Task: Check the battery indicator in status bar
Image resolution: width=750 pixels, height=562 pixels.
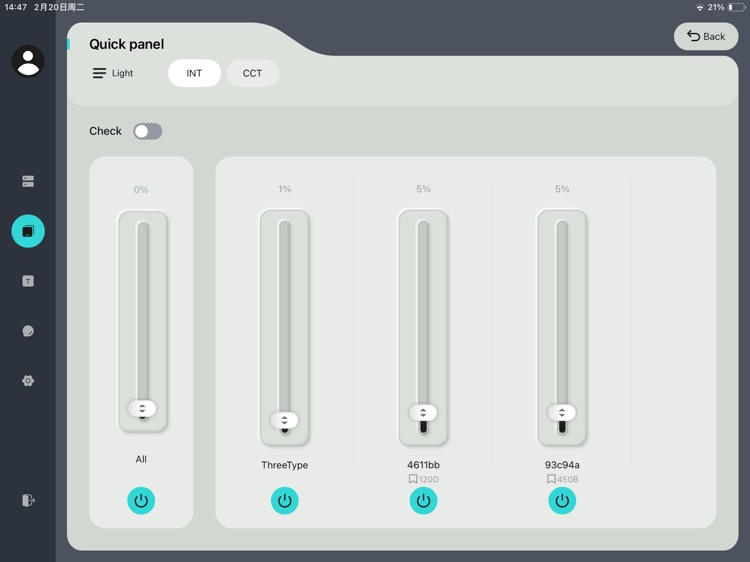Action: pos(737,7)
